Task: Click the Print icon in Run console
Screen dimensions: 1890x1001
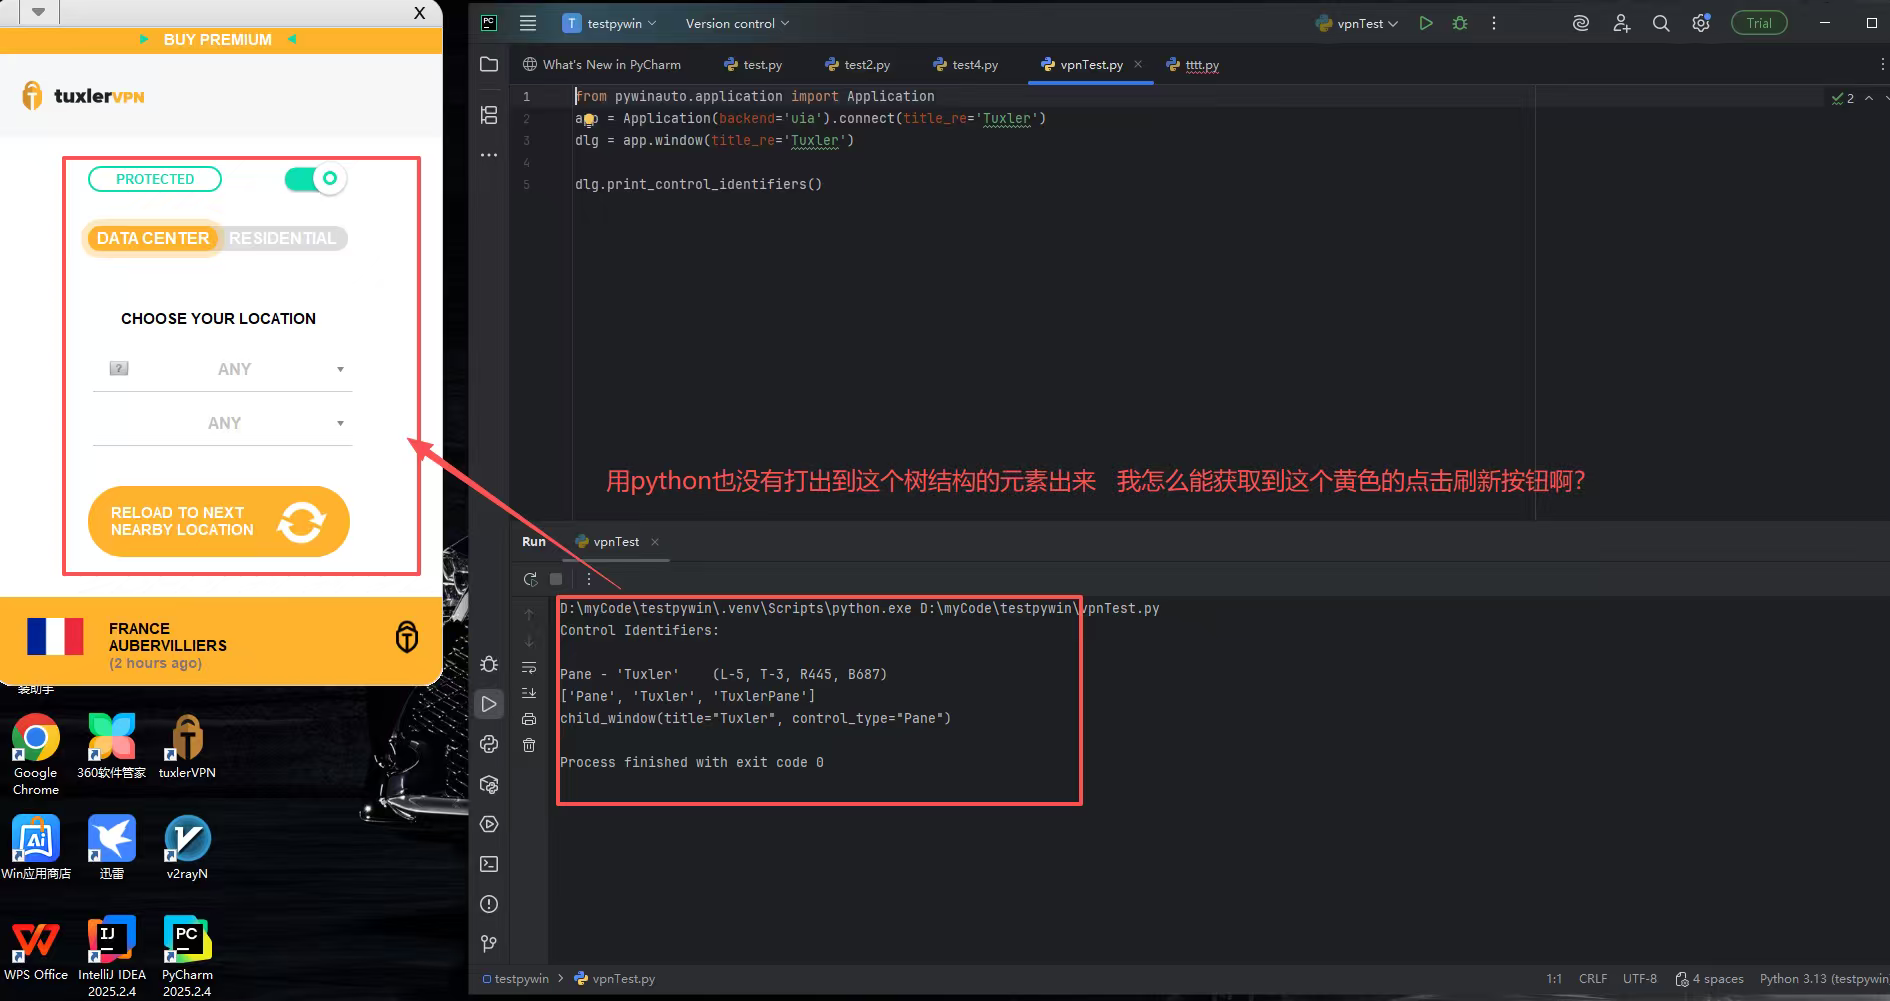Action: [529, 719]
